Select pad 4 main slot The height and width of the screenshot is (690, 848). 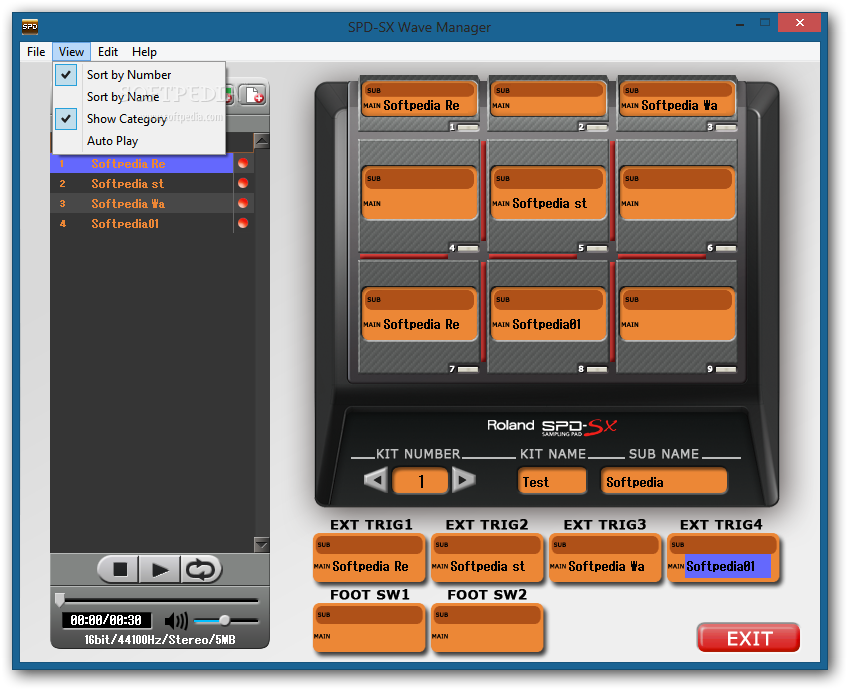420,204
